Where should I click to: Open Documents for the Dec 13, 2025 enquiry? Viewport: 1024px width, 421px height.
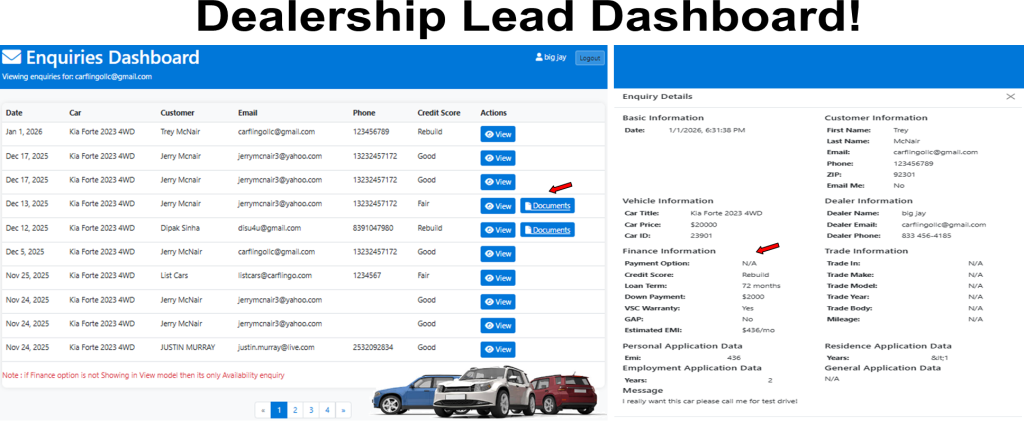click(x=547, y=206)
